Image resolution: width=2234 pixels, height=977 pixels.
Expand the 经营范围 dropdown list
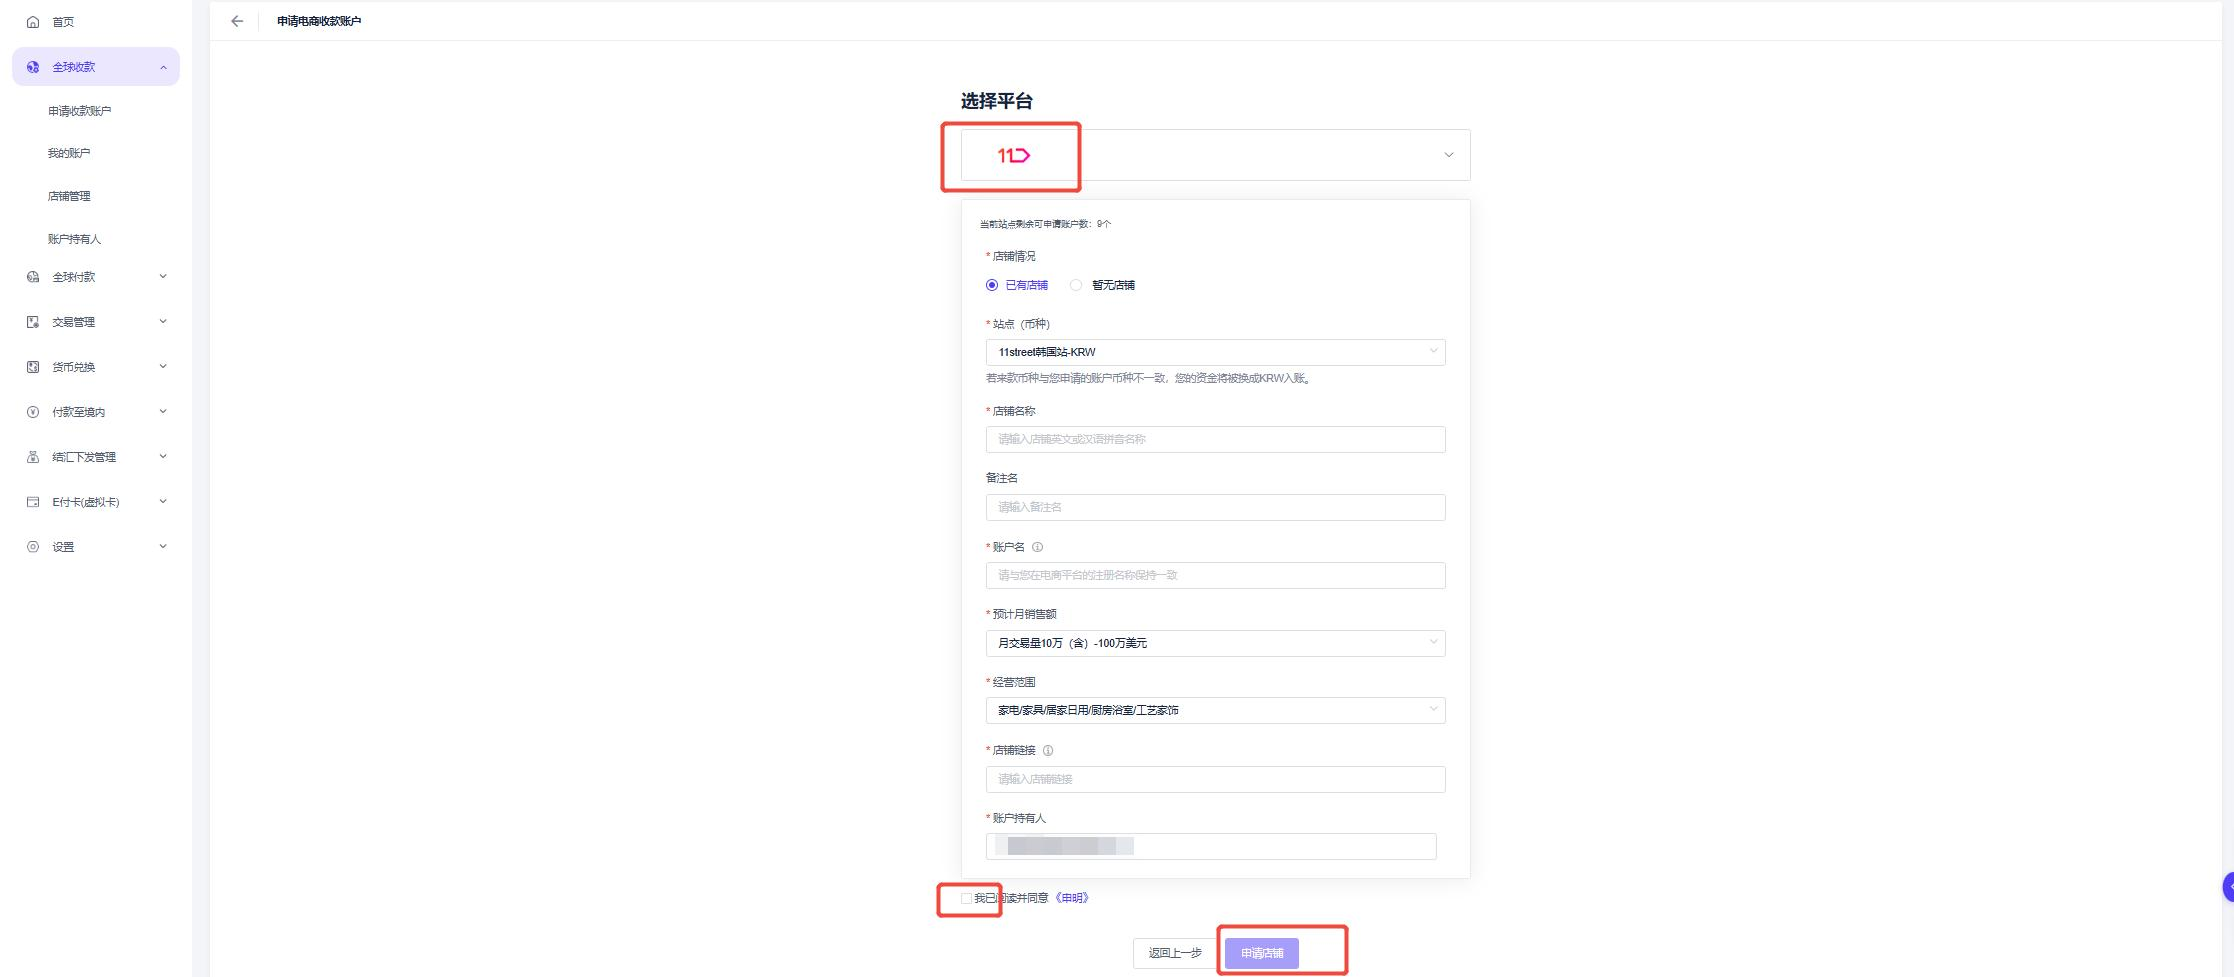pos(1215,710)
